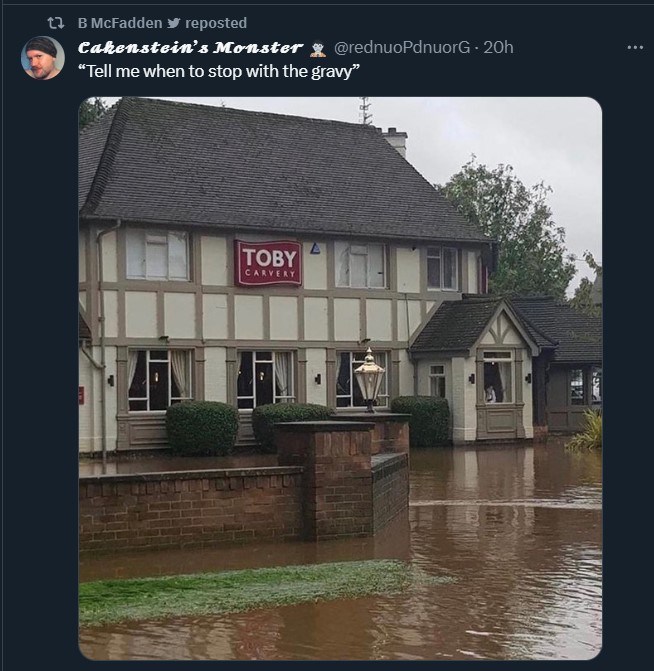
Task: Open the Cakenstein's Monster display name
Action: tap(190, 48)
